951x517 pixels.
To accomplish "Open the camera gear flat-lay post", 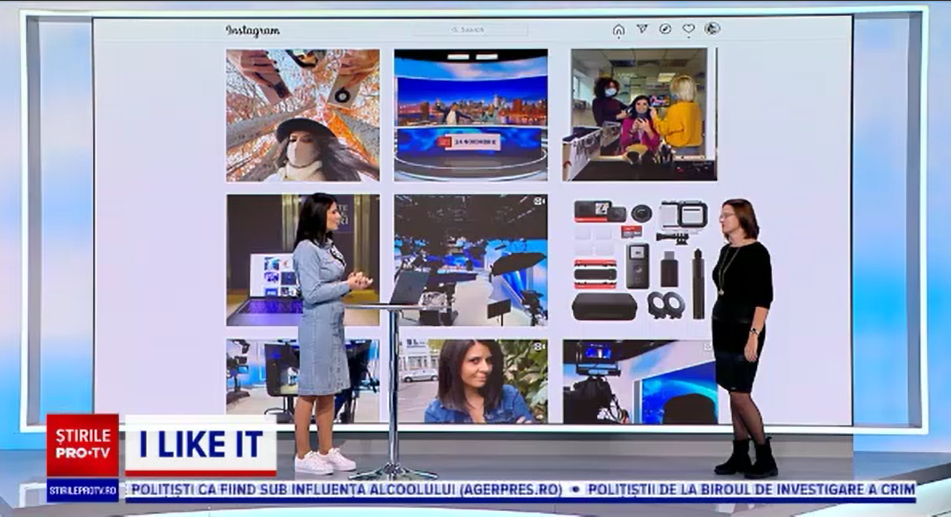I will 638,260.
